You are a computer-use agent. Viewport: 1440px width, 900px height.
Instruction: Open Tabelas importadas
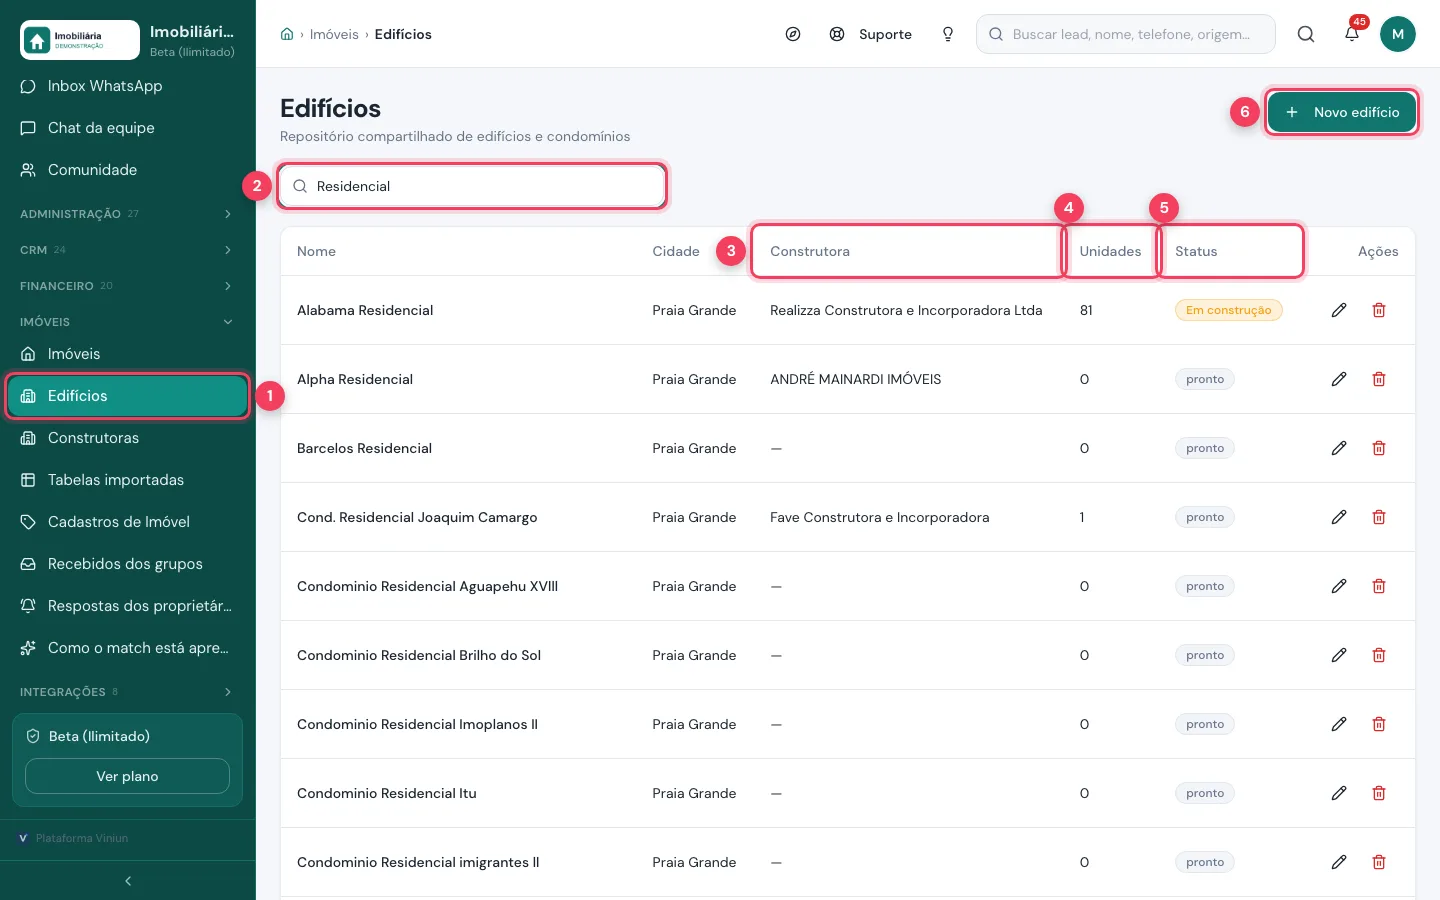pyautogui.click(x=128, y=480)
